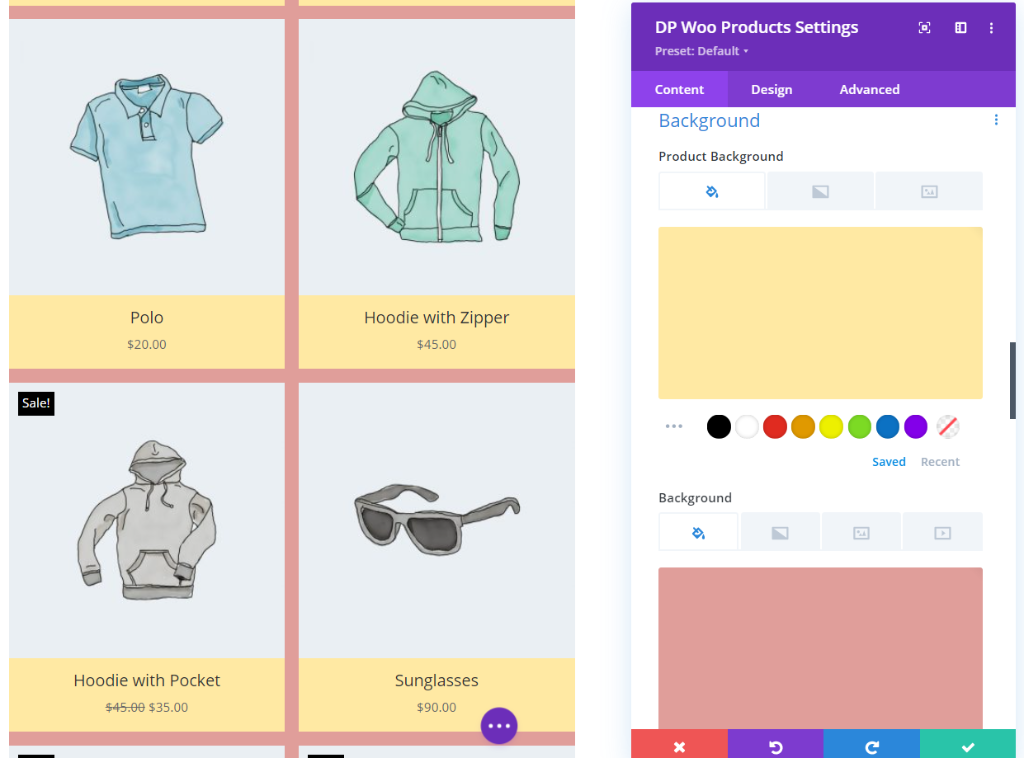Open the Background section options menu
The height and width of the screenshot is (758, 1024).
995,120
